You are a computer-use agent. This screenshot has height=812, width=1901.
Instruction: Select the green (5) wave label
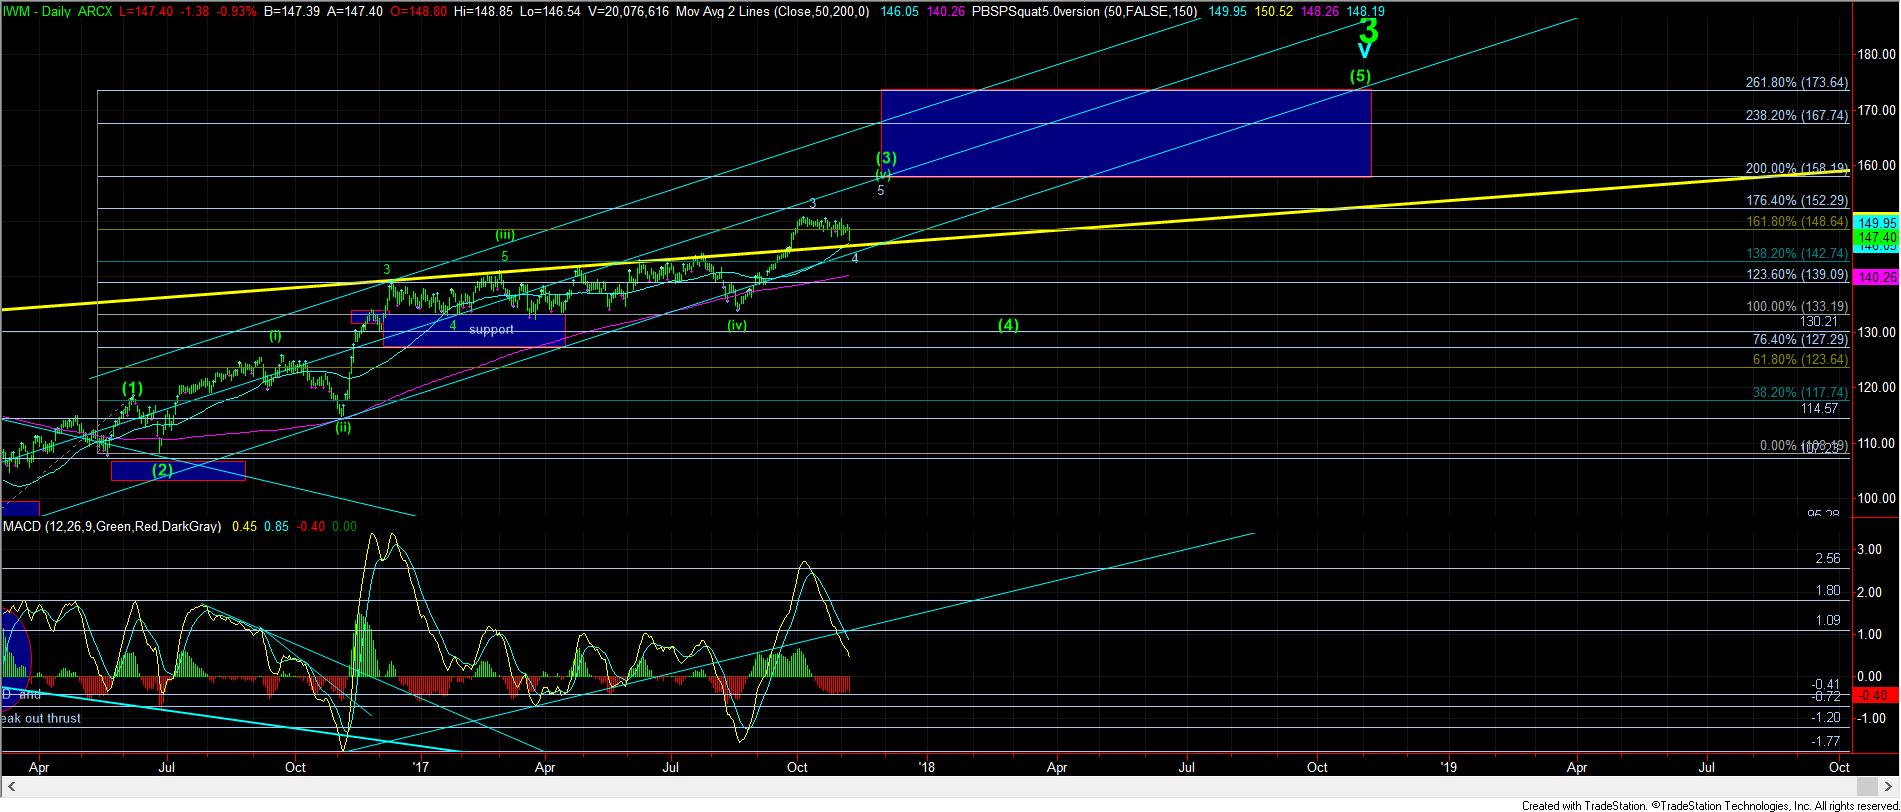click(1360, 76)
